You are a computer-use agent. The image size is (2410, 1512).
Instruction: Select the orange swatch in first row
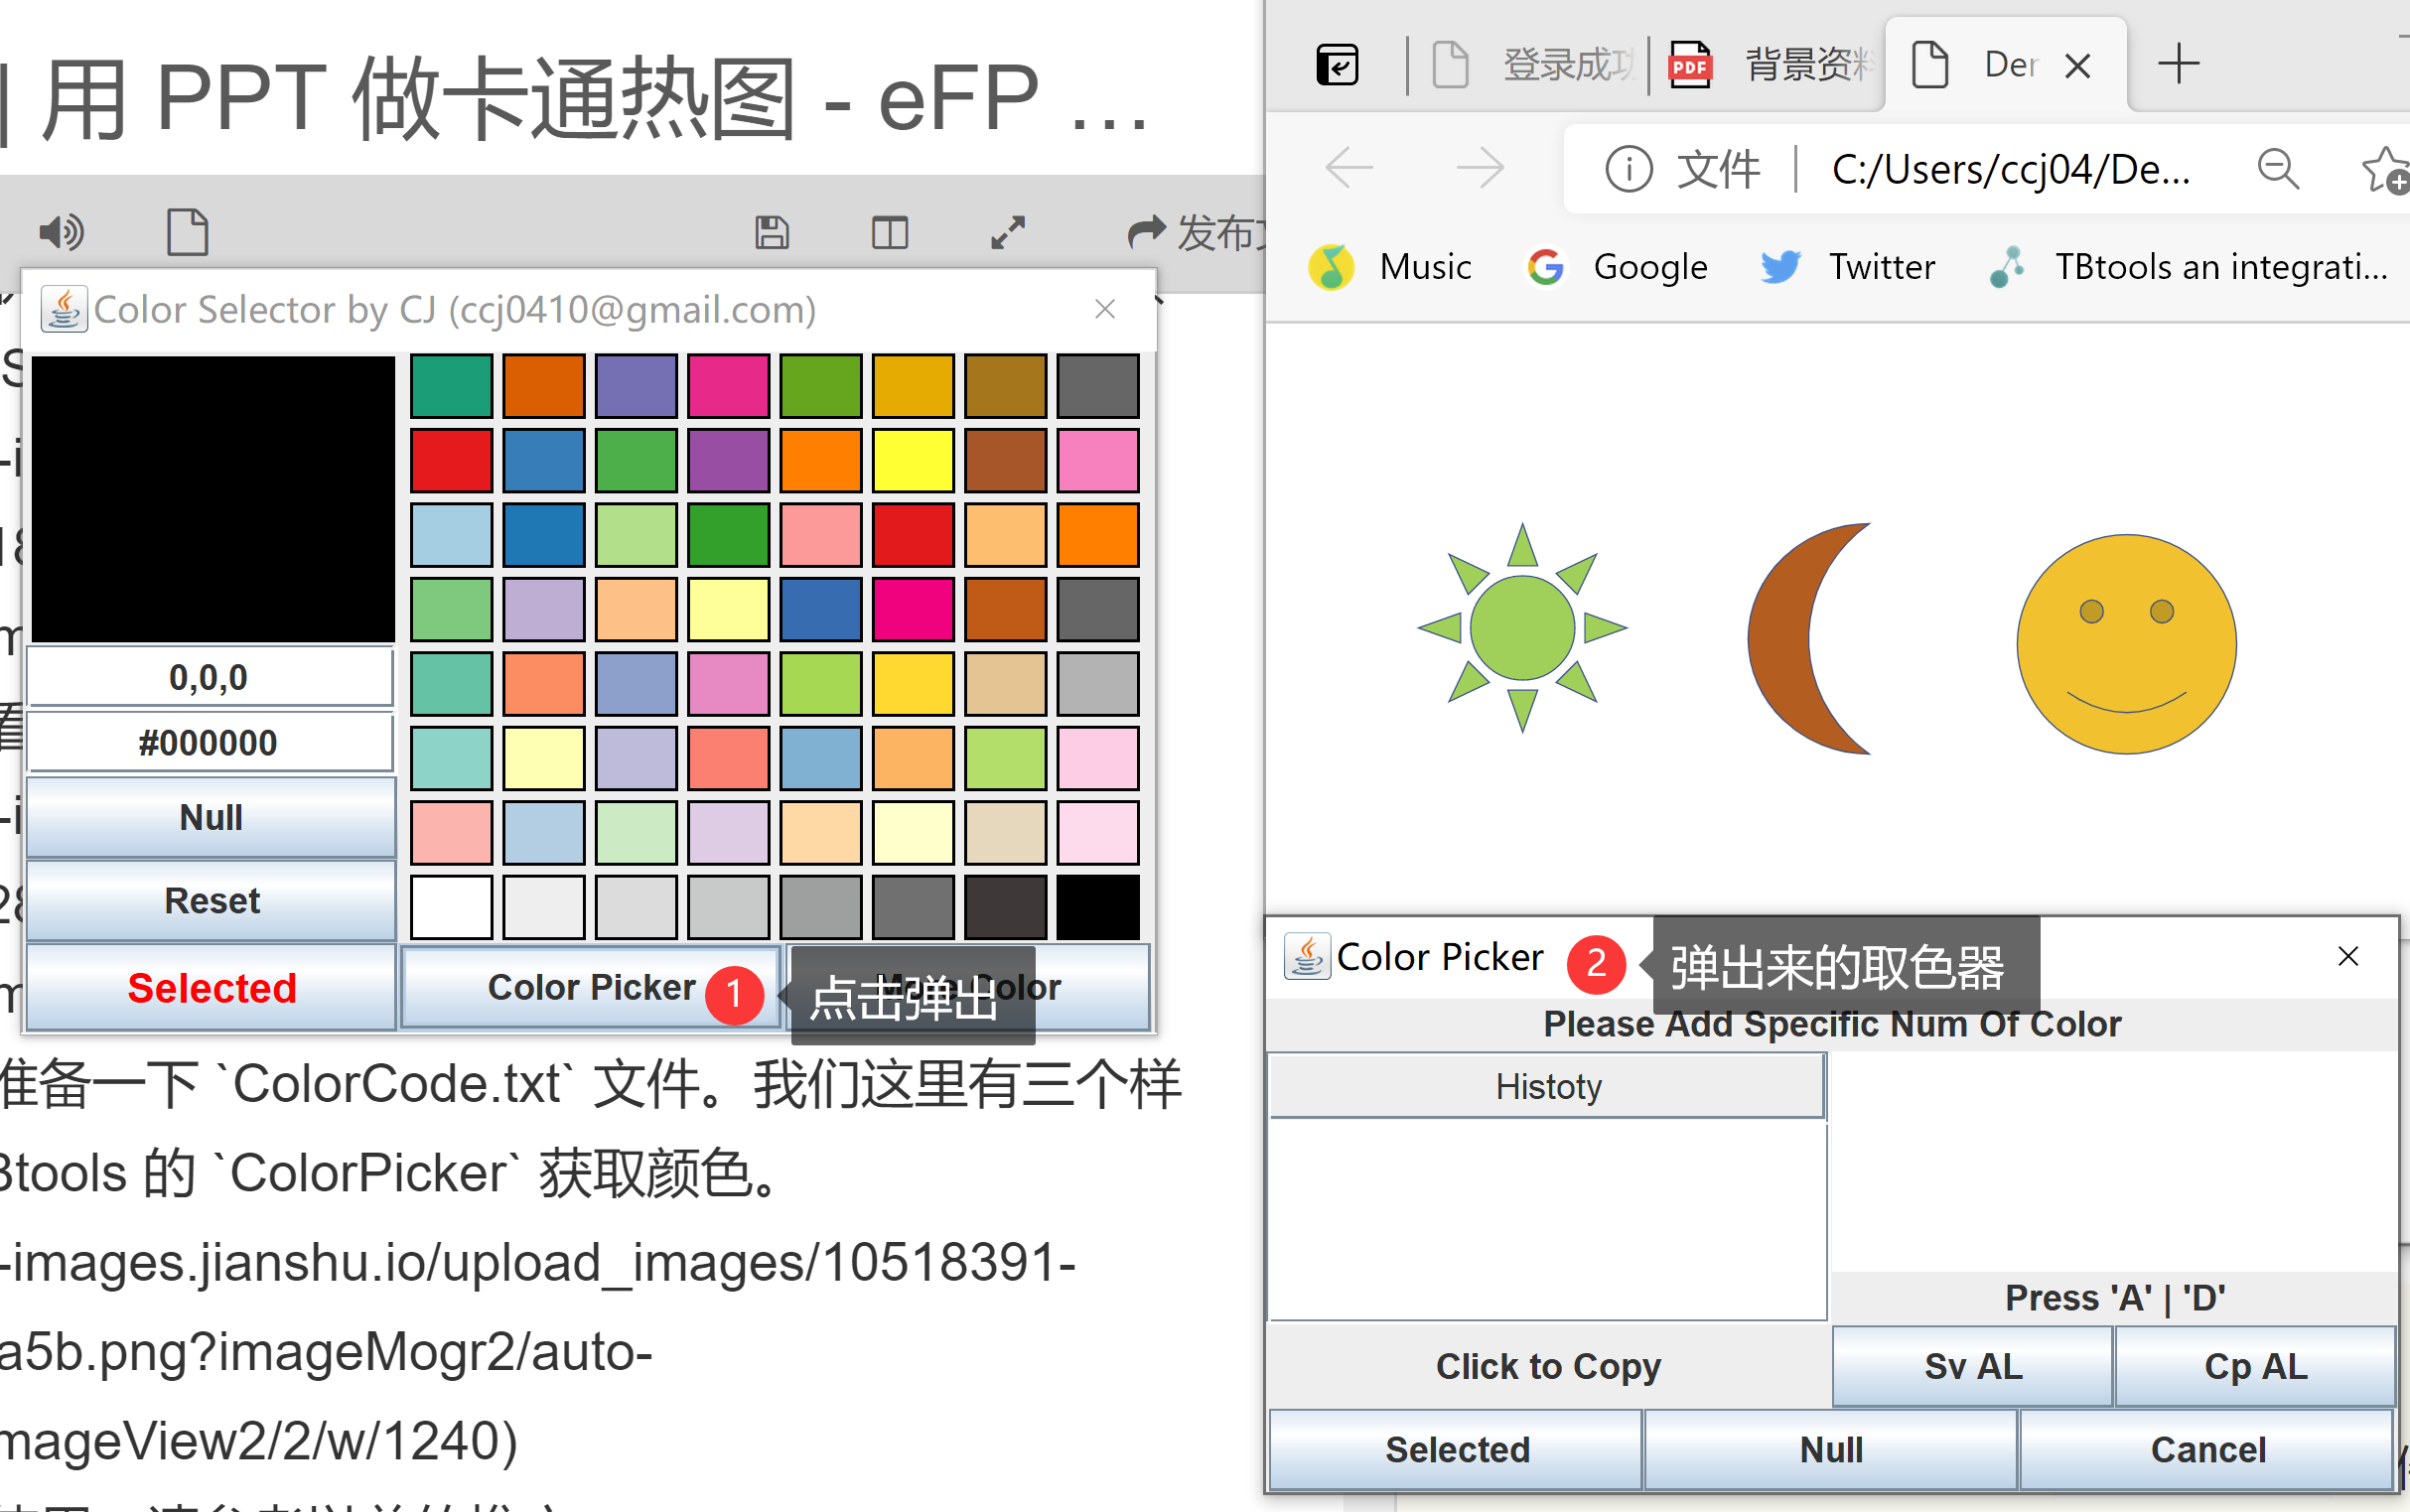(543, 385)
